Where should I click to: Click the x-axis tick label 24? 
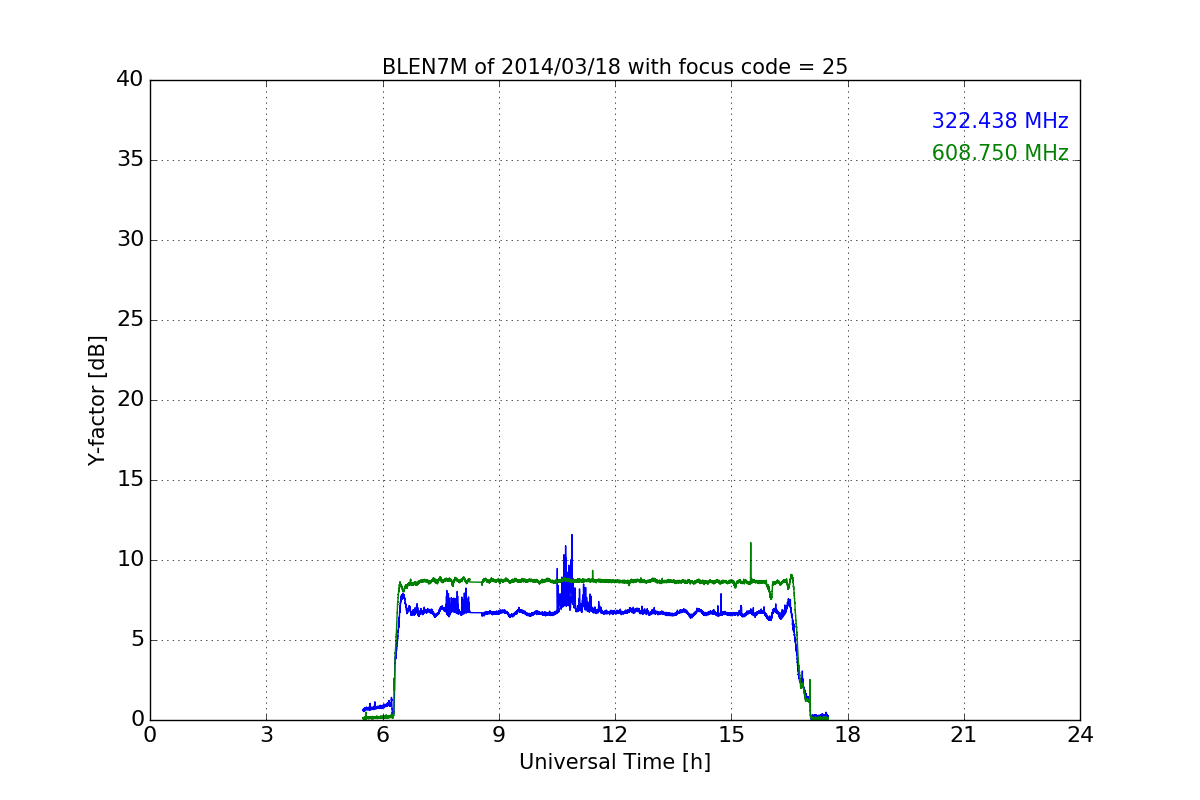1080,735
